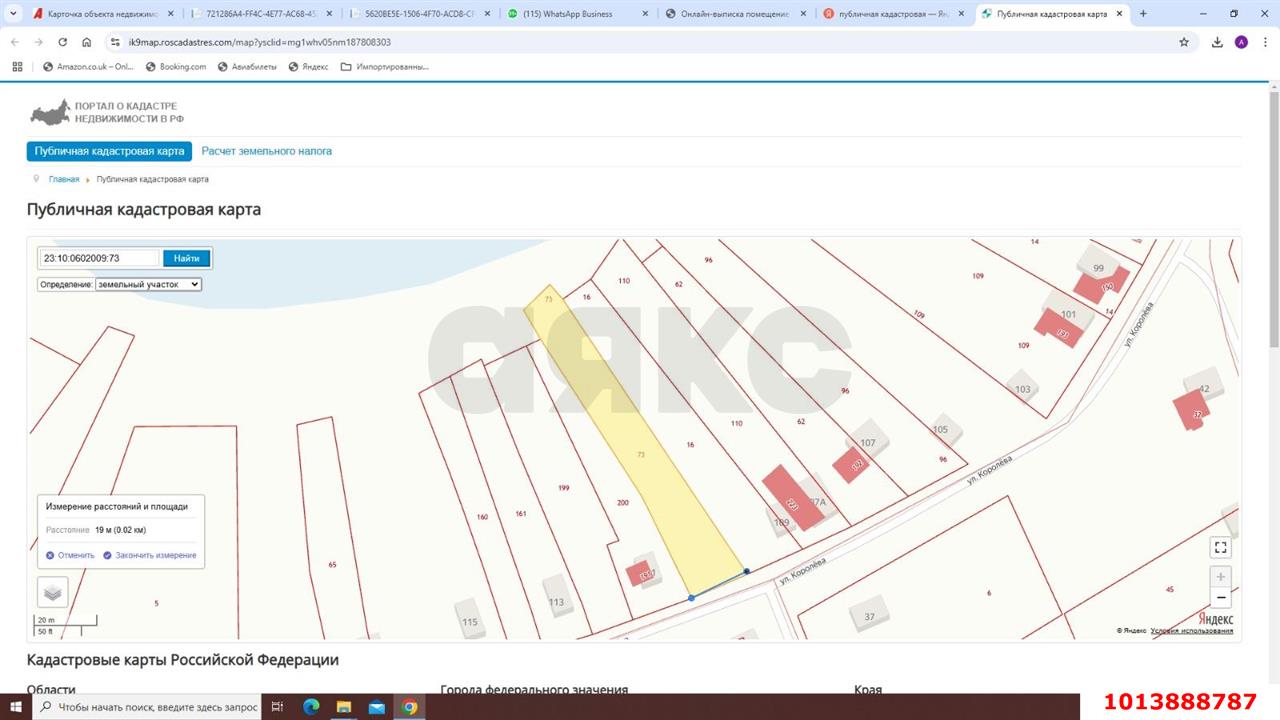Open browser downloads icon
This screenshot has width=1280, height=720.
pos(1217,42)
